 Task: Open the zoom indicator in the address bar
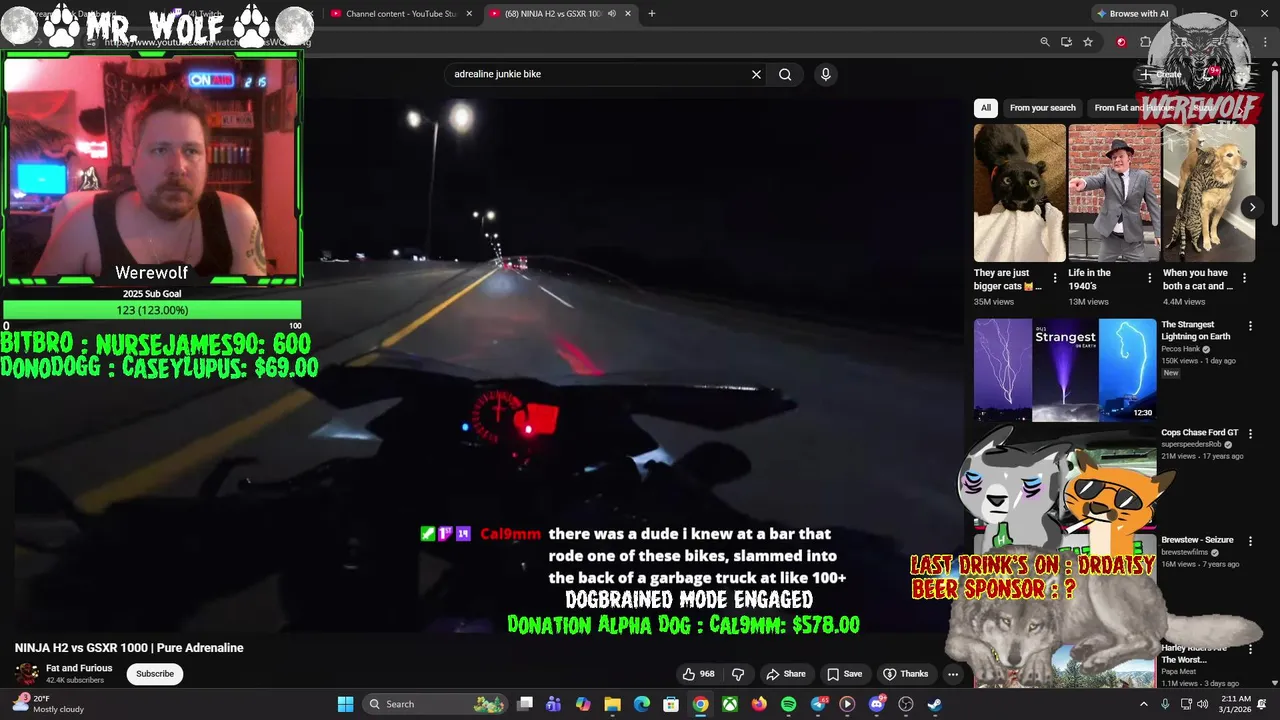[1045, 42]
